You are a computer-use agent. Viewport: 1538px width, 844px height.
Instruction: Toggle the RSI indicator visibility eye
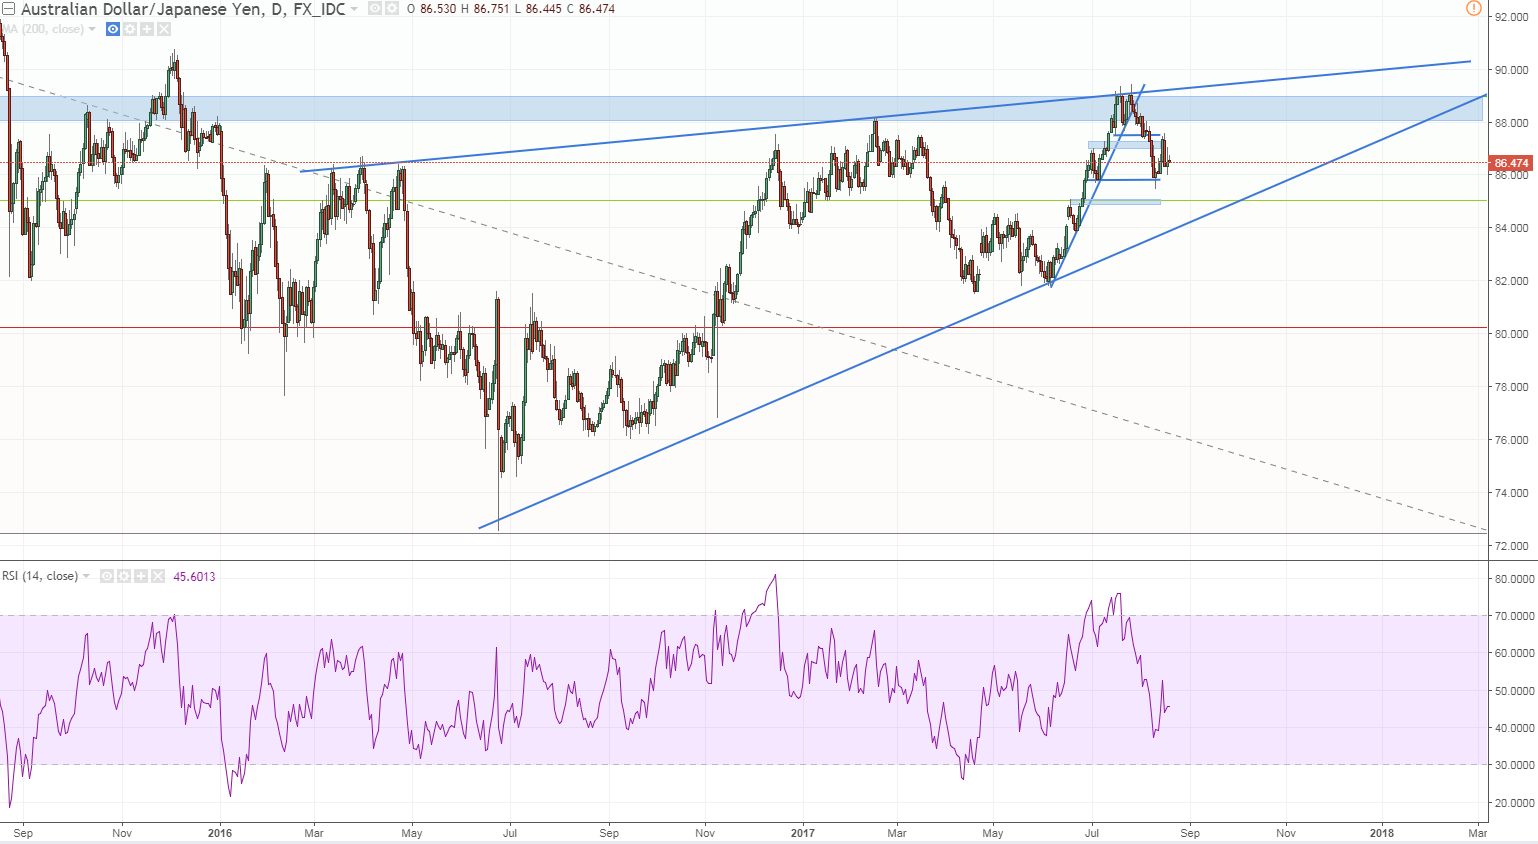coord(107,576)
